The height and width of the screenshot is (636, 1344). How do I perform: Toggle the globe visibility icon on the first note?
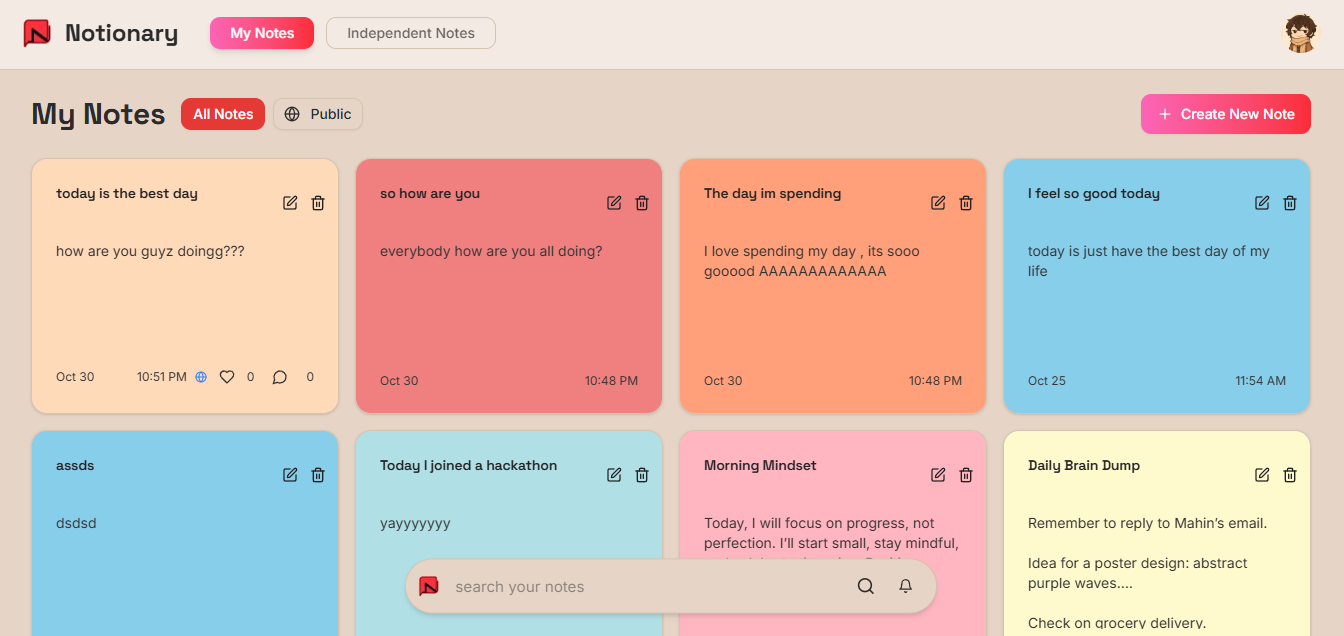pos(201,377)
